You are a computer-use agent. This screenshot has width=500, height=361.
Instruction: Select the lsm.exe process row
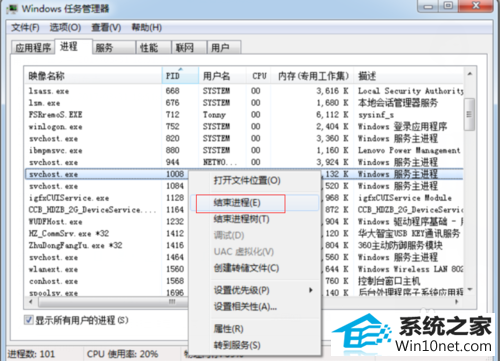[x=244, y=103]
